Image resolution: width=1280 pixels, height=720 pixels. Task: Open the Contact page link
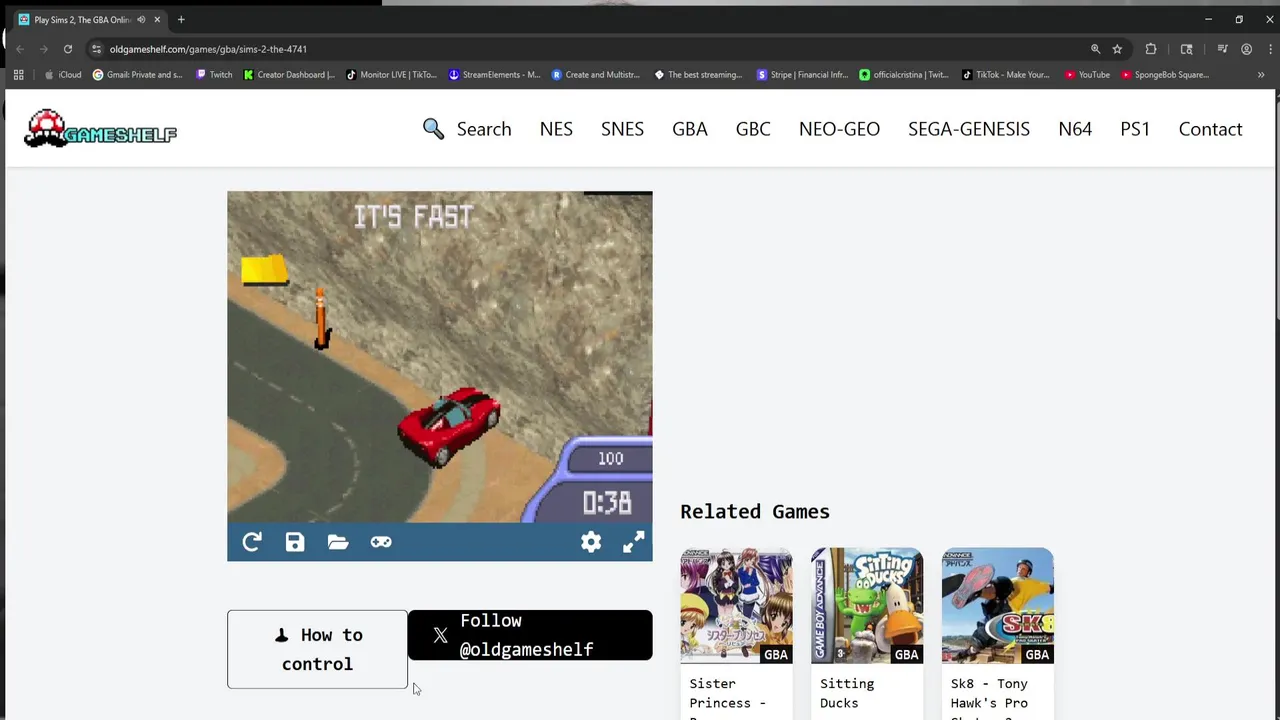click(1210, 129)
